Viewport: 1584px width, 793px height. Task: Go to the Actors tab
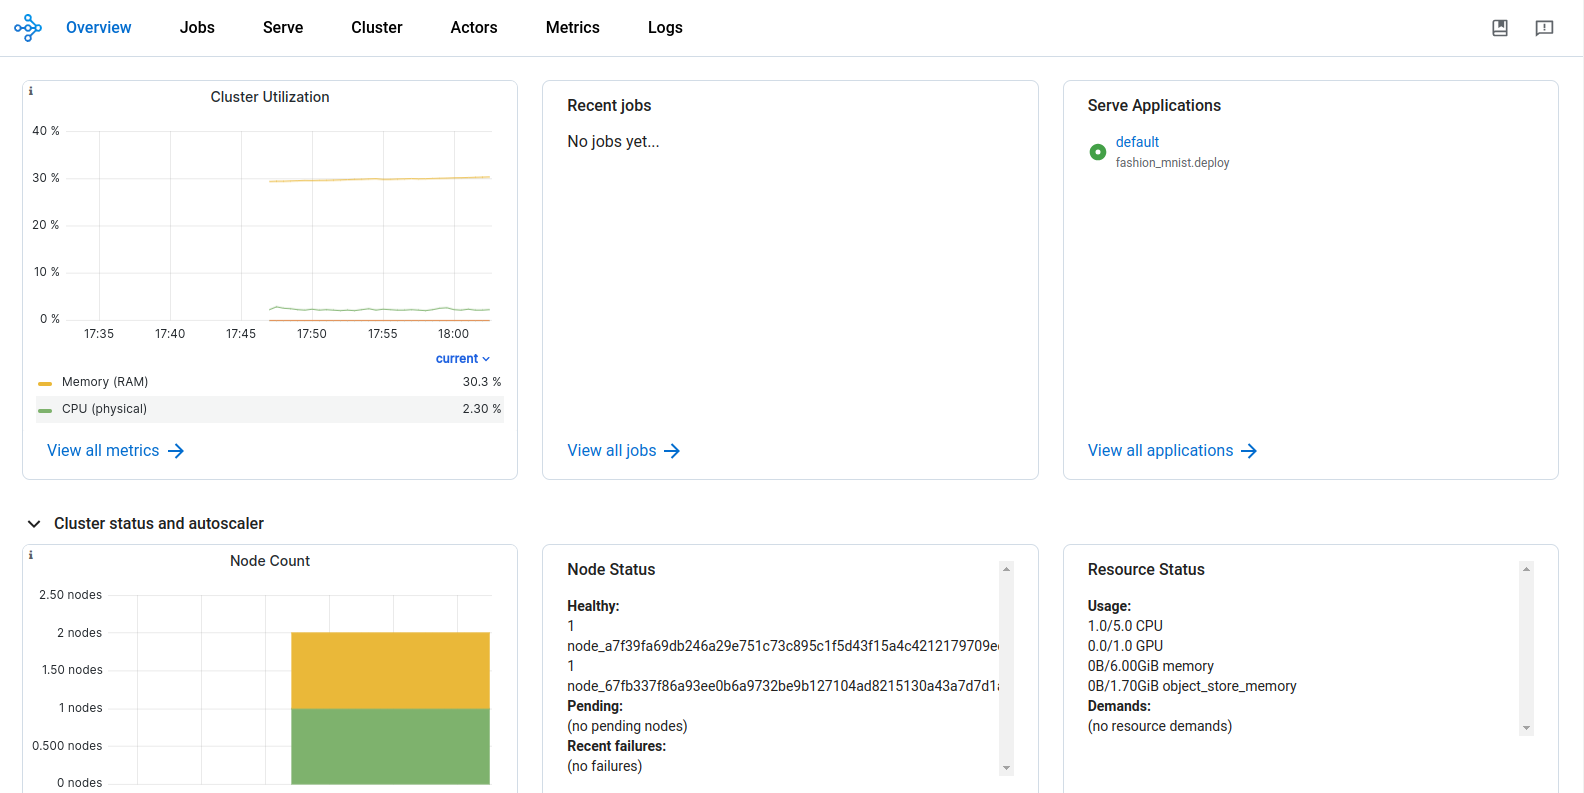(473, 28)
